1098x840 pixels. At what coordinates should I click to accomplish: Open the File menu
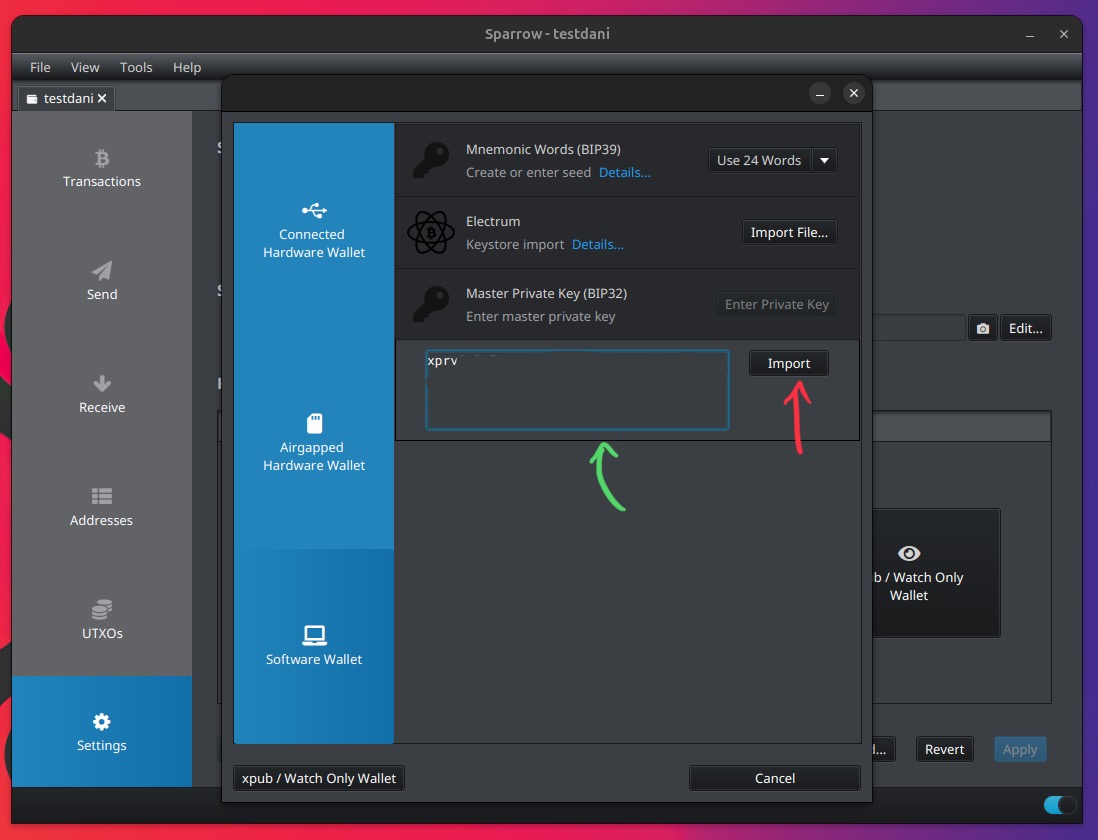point(40,67)
